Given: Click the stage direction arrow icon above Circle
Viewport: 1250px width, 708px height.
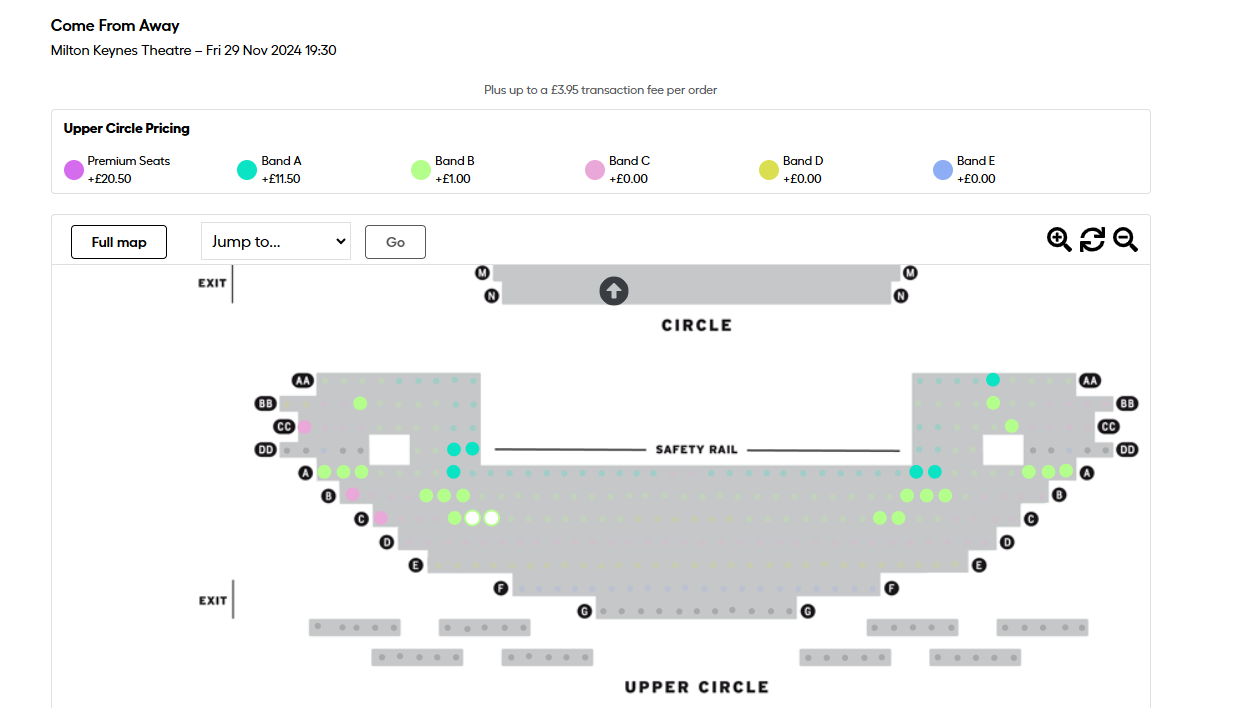Looking at the screenshot, I should pos(613,291).
